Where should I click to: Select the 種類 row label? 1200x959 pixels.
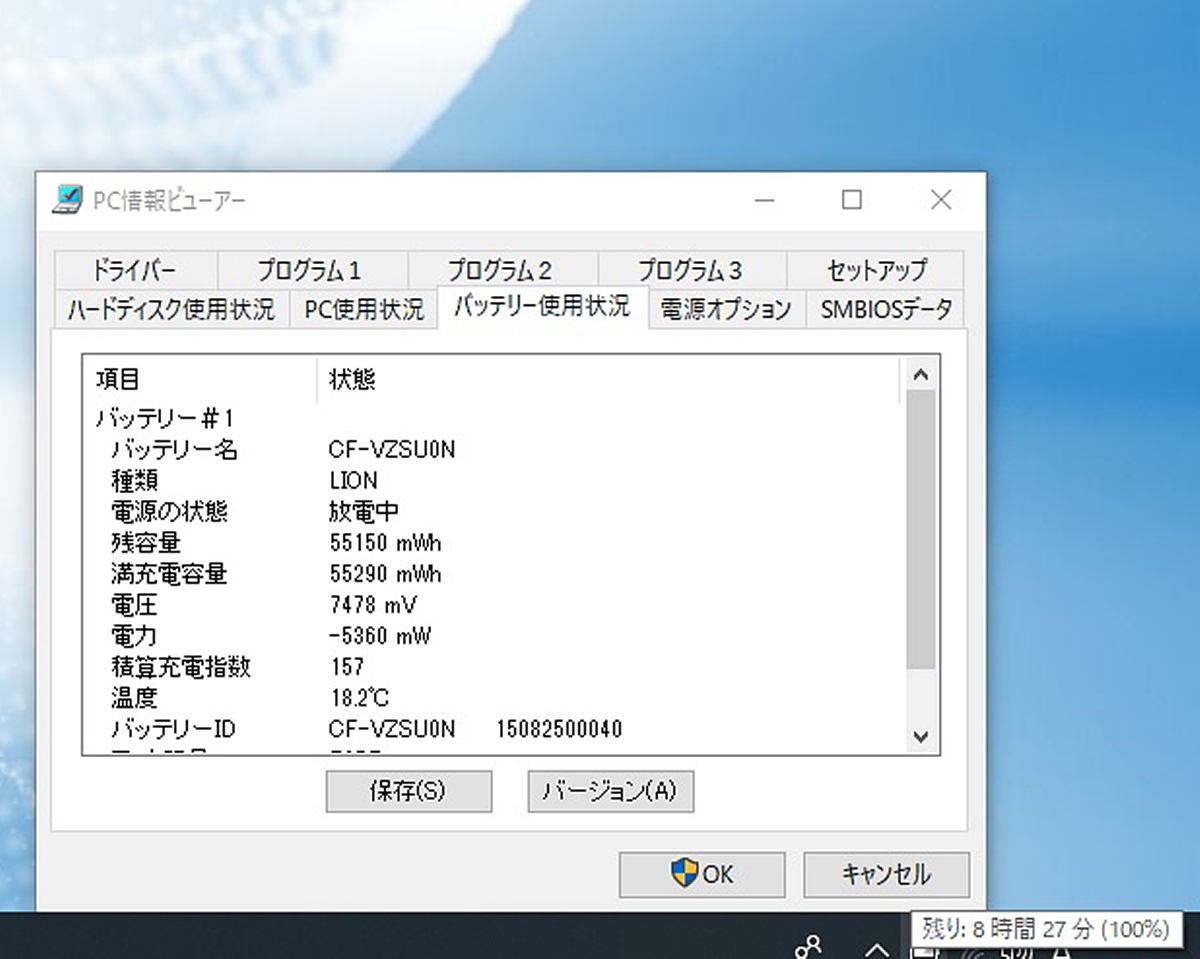coord(134,481)
